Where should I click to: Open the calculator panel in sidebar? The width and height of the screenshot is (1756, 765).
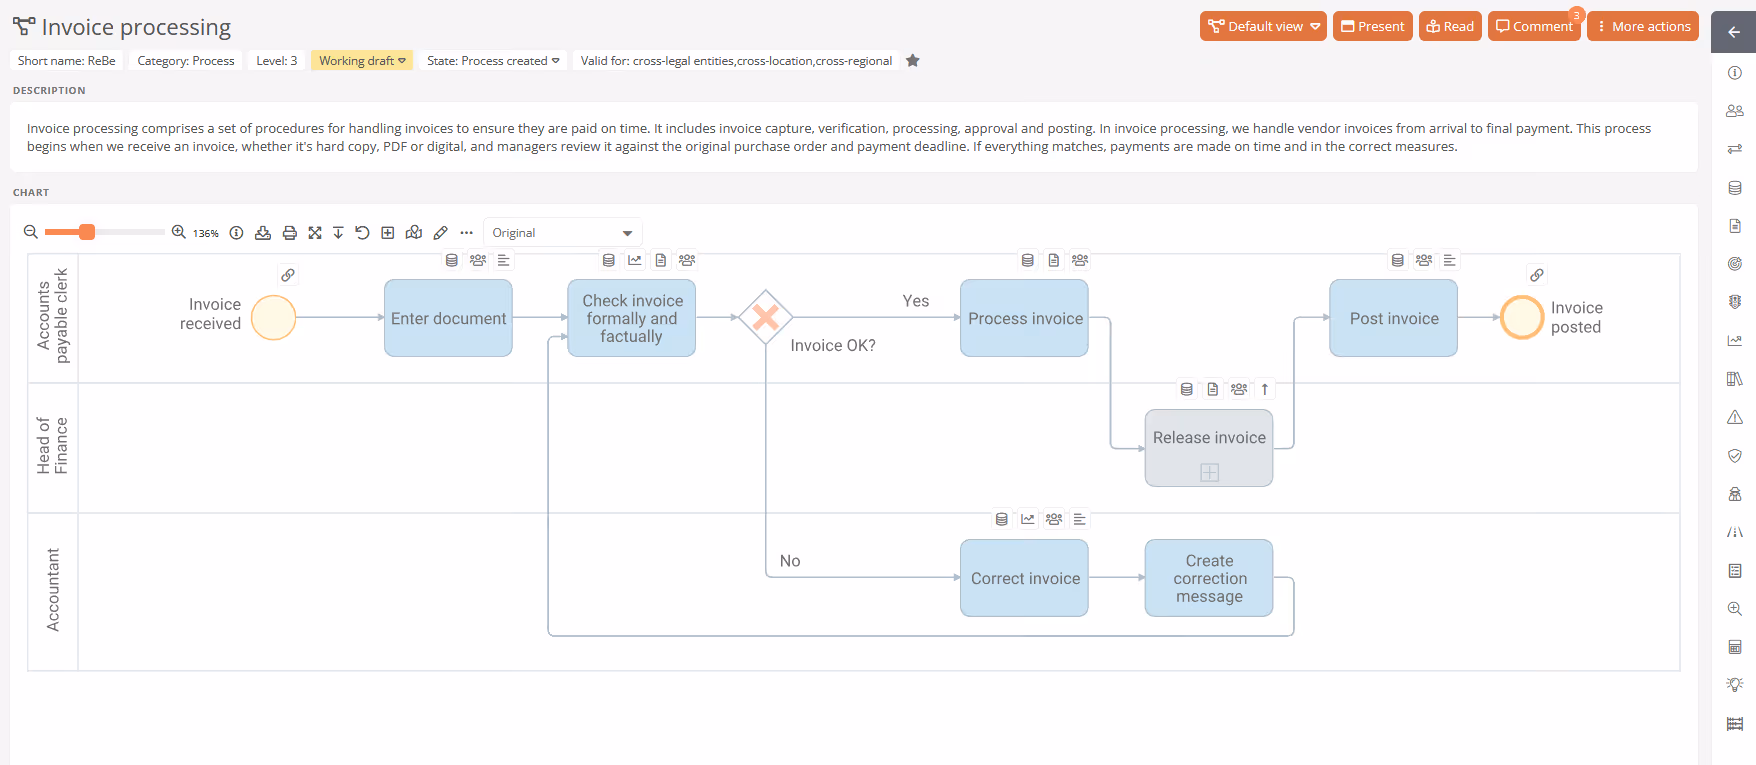pyautogui.click(x=1735, y=647)
